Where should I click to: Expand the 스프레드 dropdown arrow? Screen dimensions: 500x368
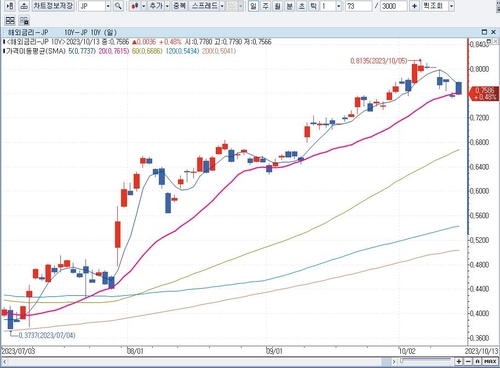click(222, 6)
